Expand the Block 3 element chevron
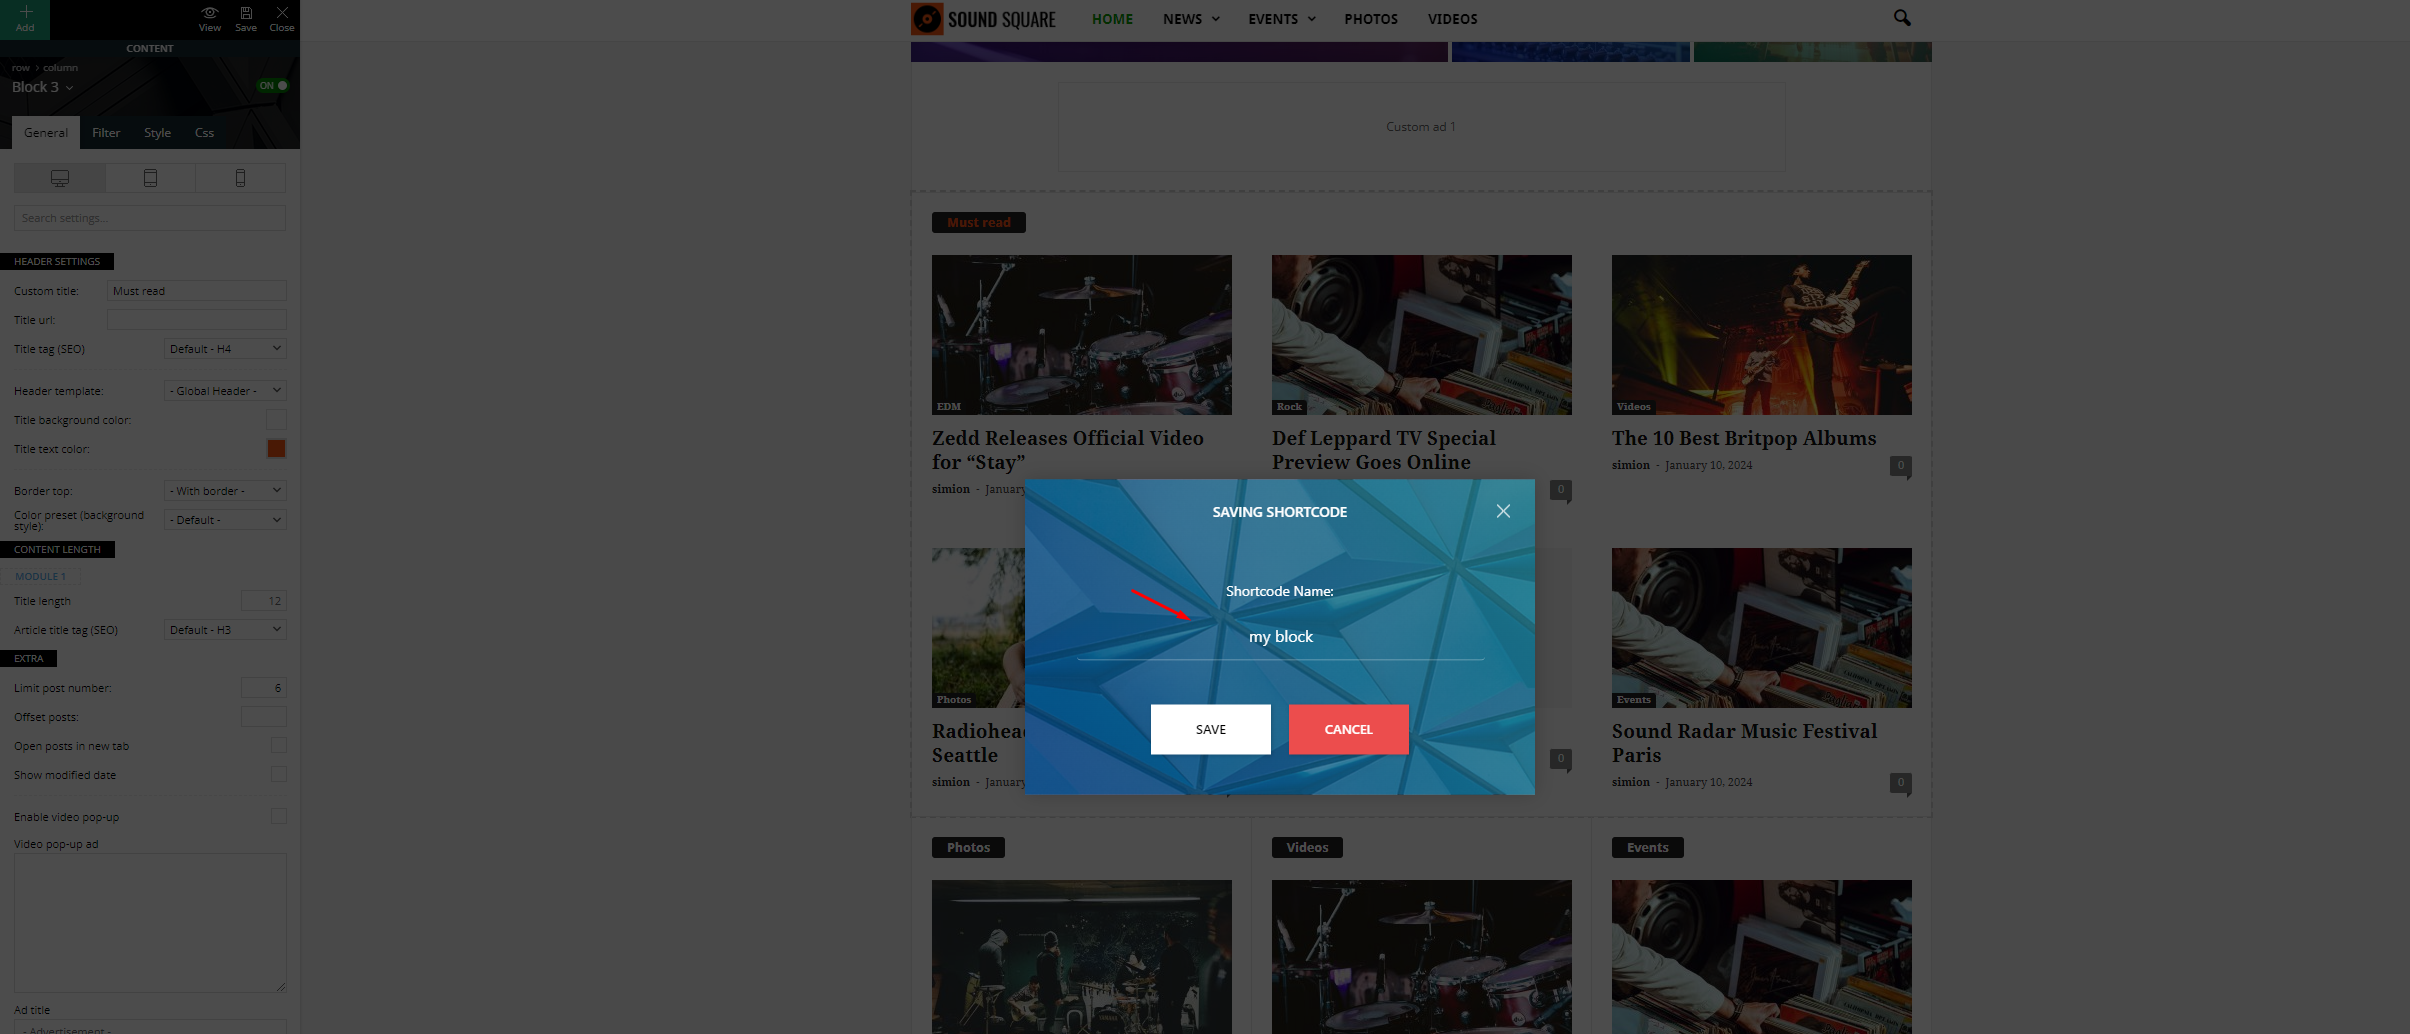2410x1034 pixels. point(69,88)
